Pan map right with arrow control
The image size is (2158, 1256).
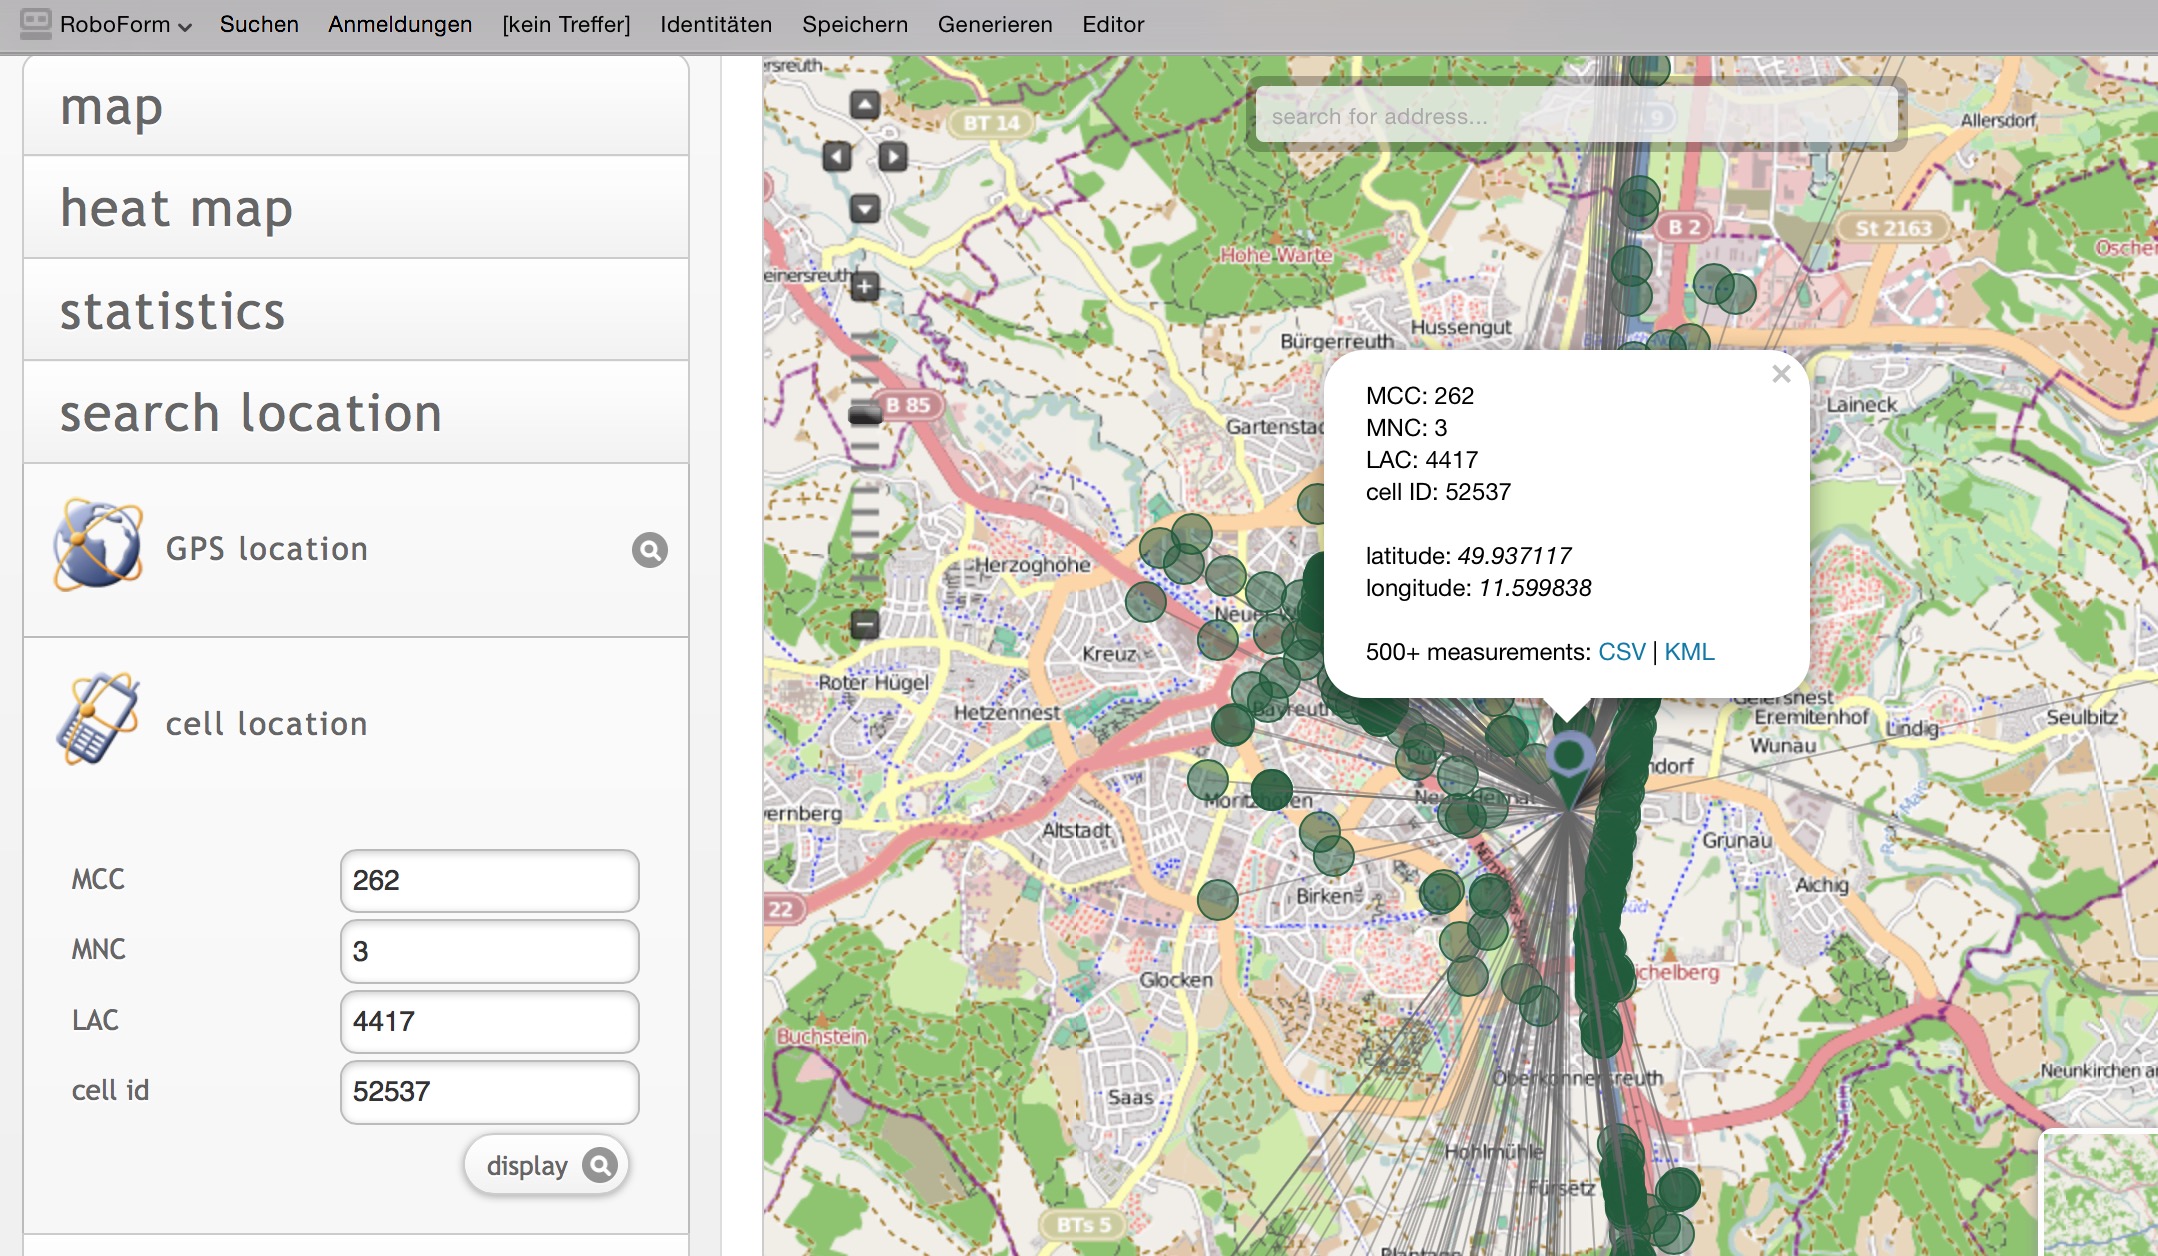(893, 156)
